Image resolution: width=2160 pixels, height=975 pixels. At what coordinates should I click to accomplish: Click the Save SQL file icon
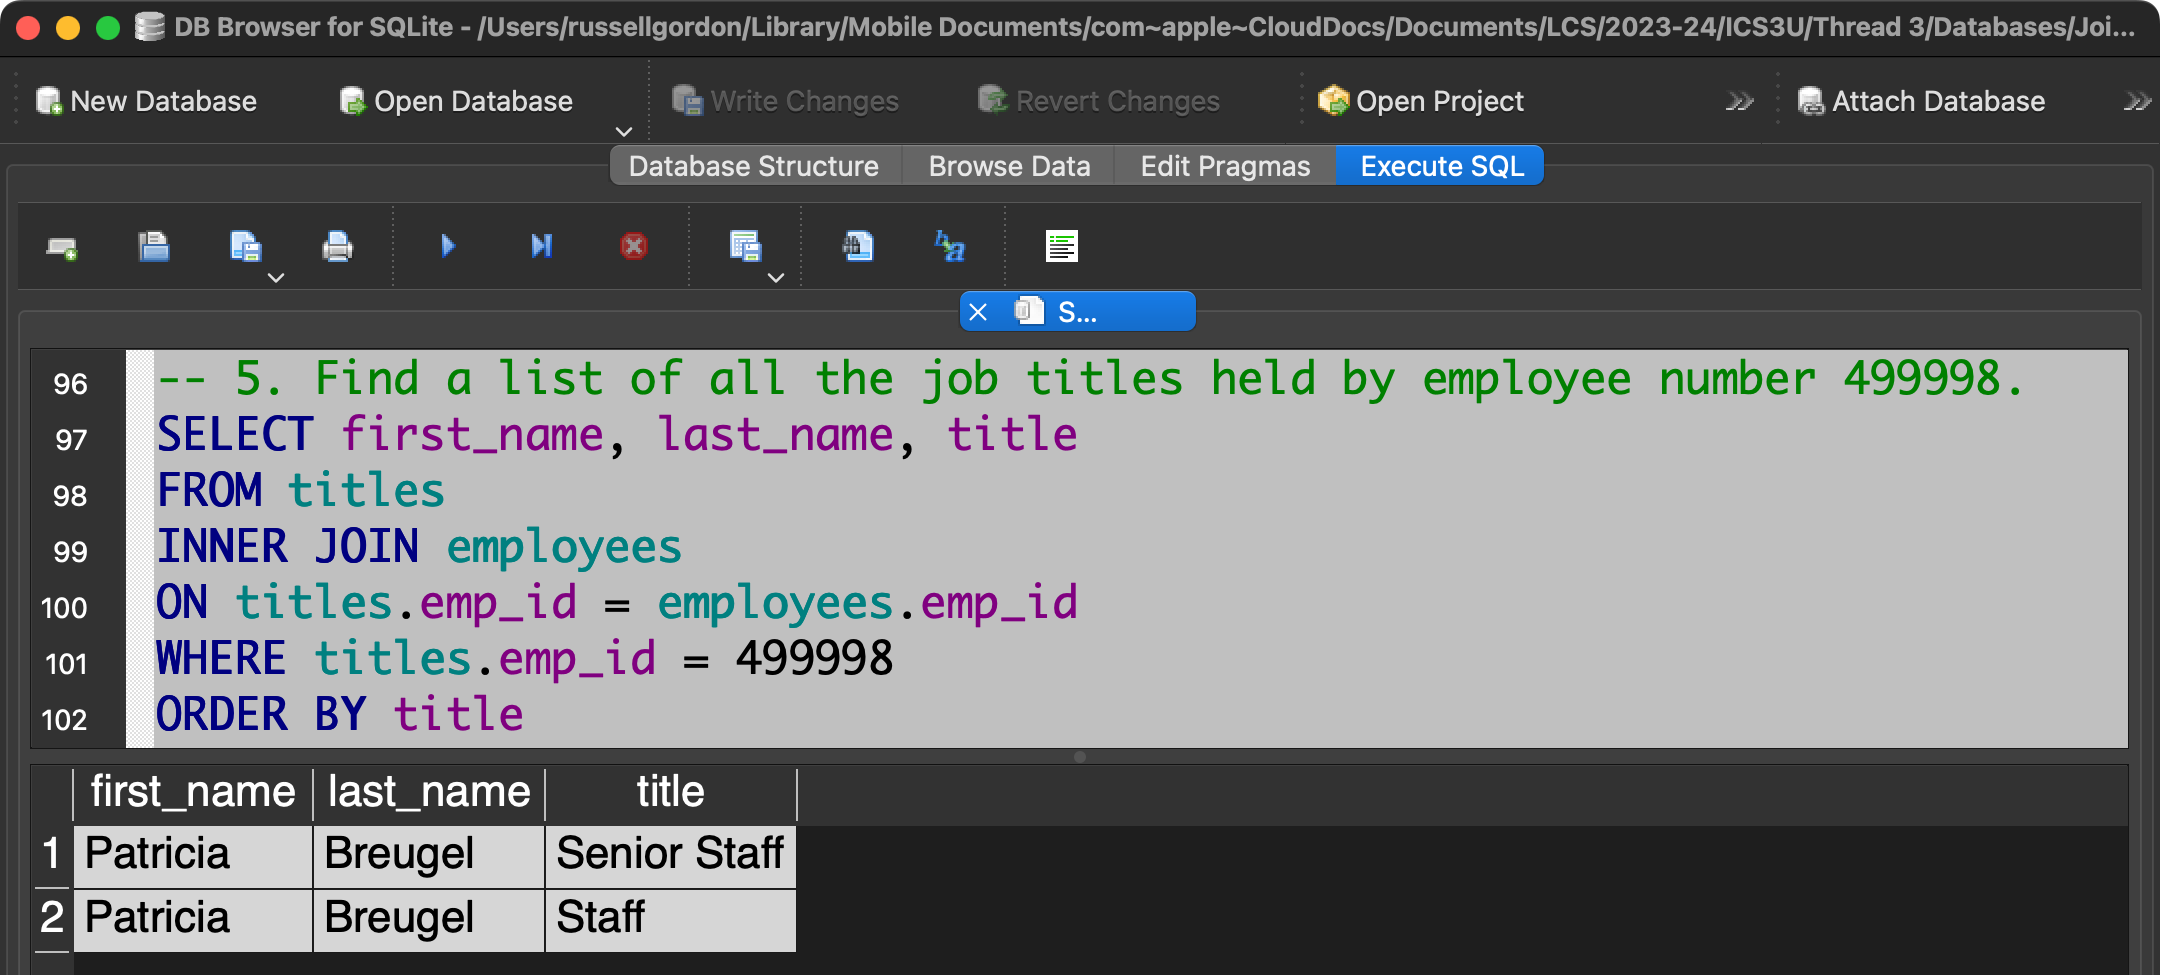(x=244, y=246)
